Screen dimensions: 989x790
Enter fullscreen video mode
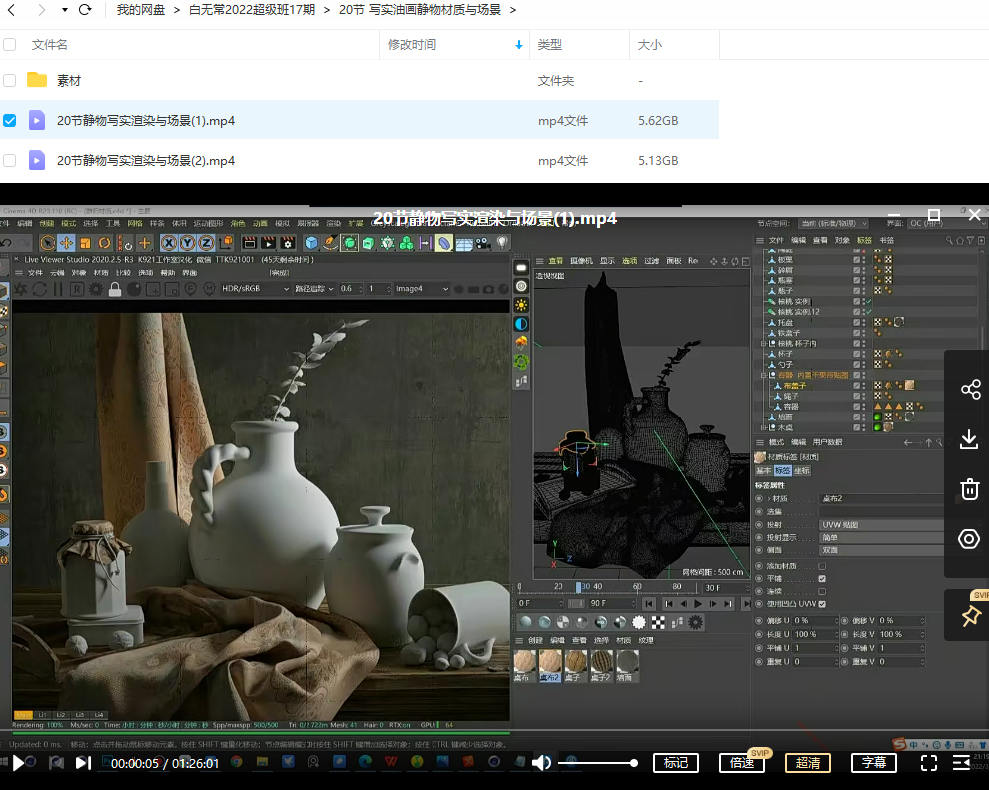[x=928, y=763]
